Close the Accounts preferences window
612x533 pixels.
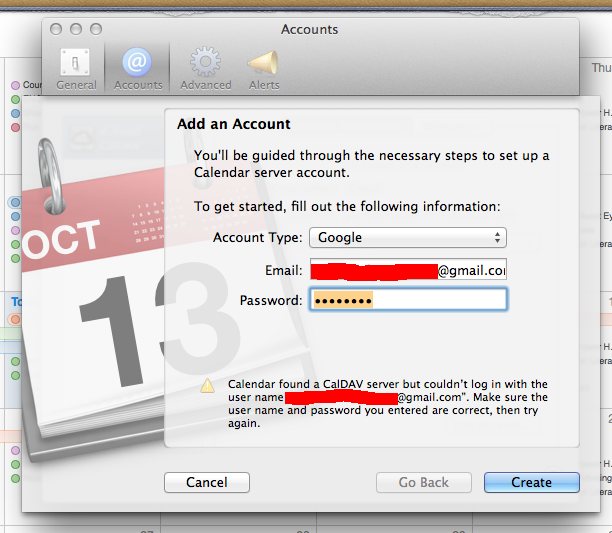56,29
